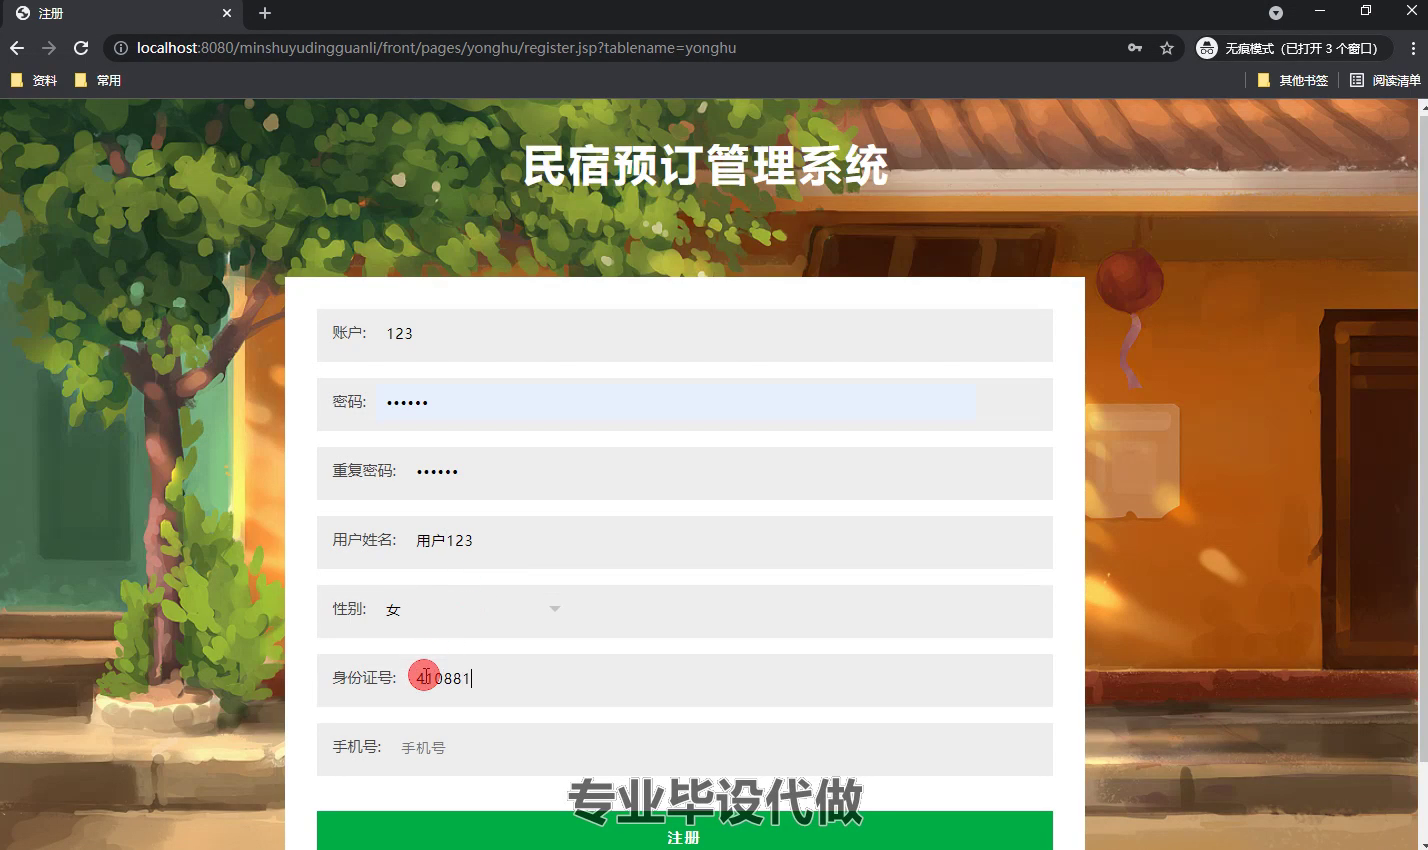Click the 性别: label
1428x850 pixels.
click(349, 609)
